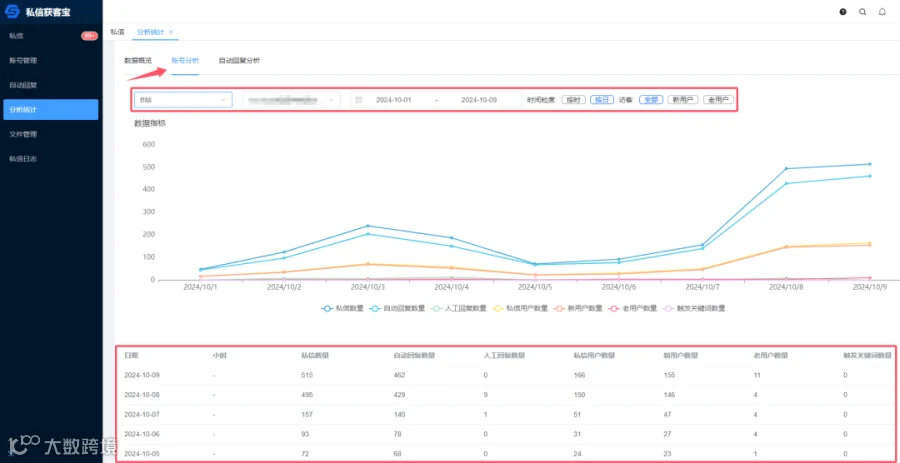Toggle 私信数量 legend marker

point(327,308)
